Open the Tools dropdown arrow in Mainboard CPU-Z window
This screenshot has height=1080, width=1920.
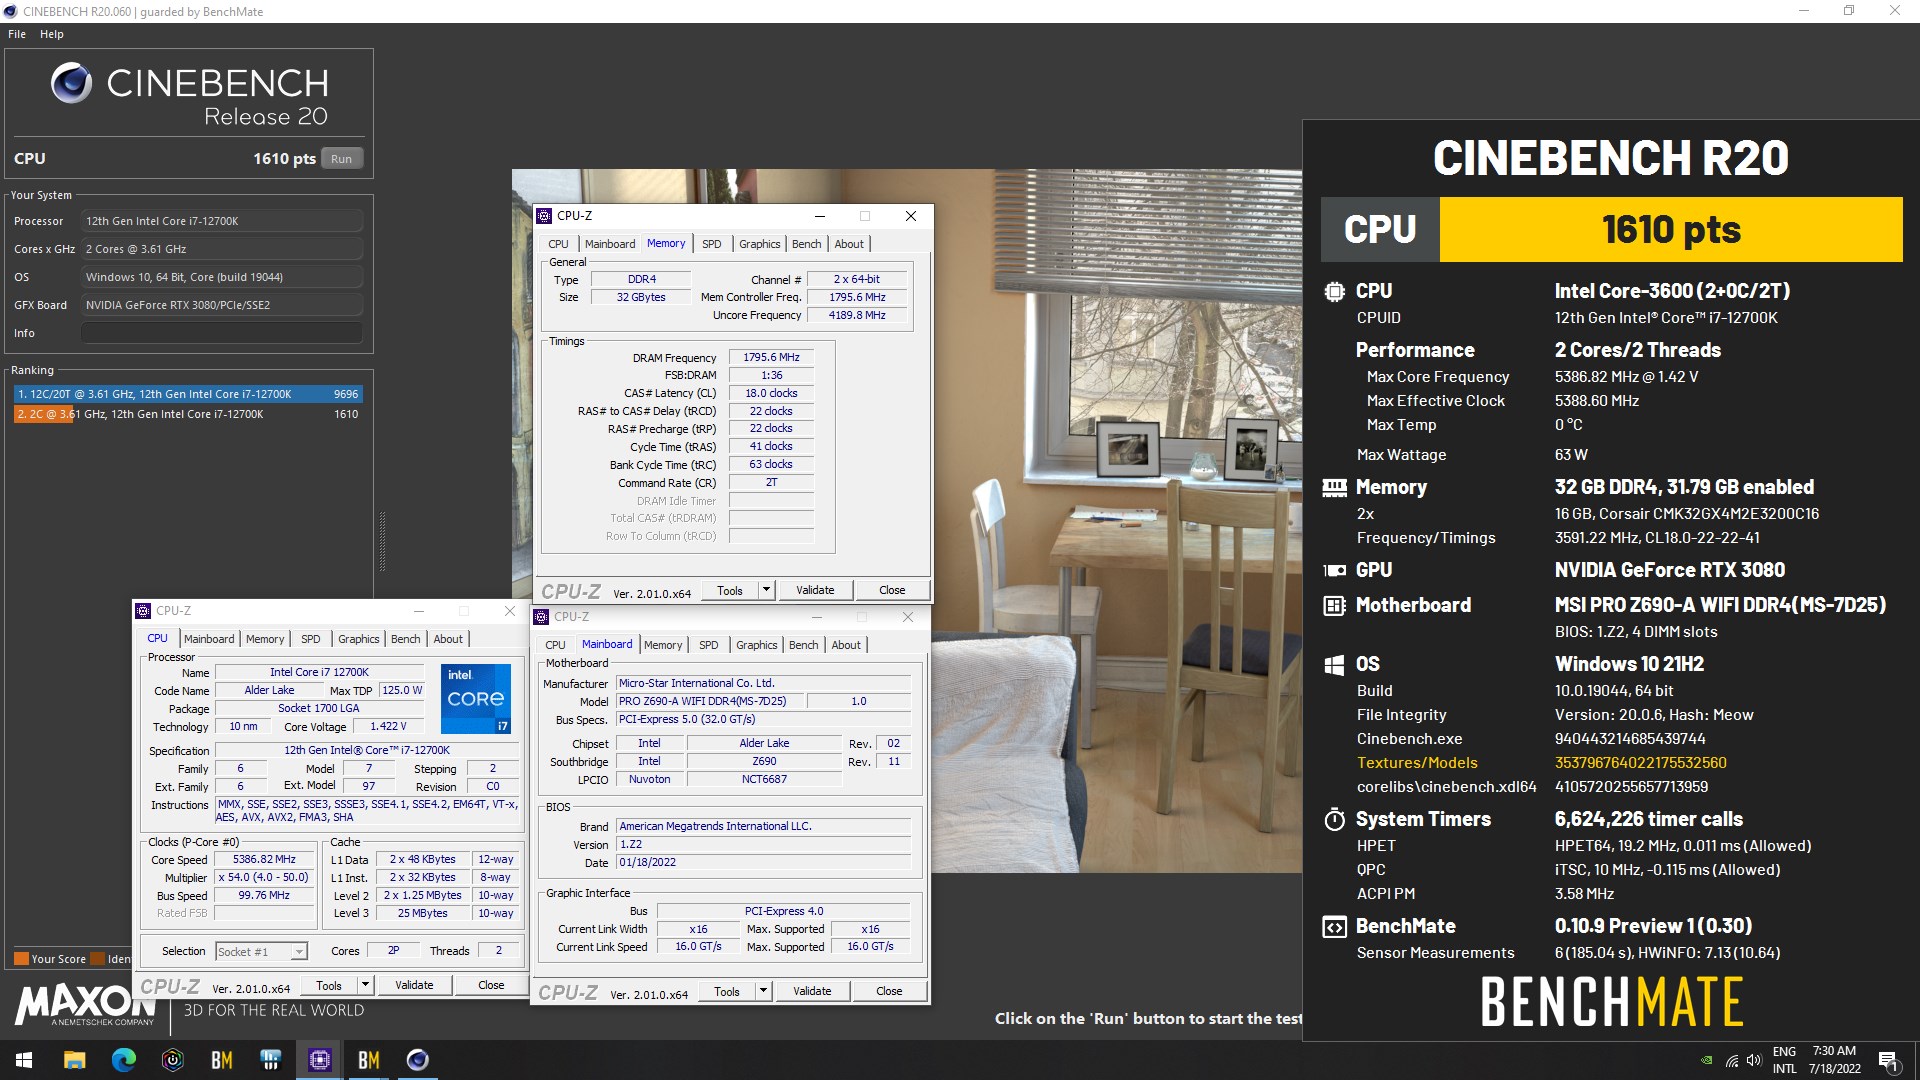pyautogui.click(x=763, y=991)
